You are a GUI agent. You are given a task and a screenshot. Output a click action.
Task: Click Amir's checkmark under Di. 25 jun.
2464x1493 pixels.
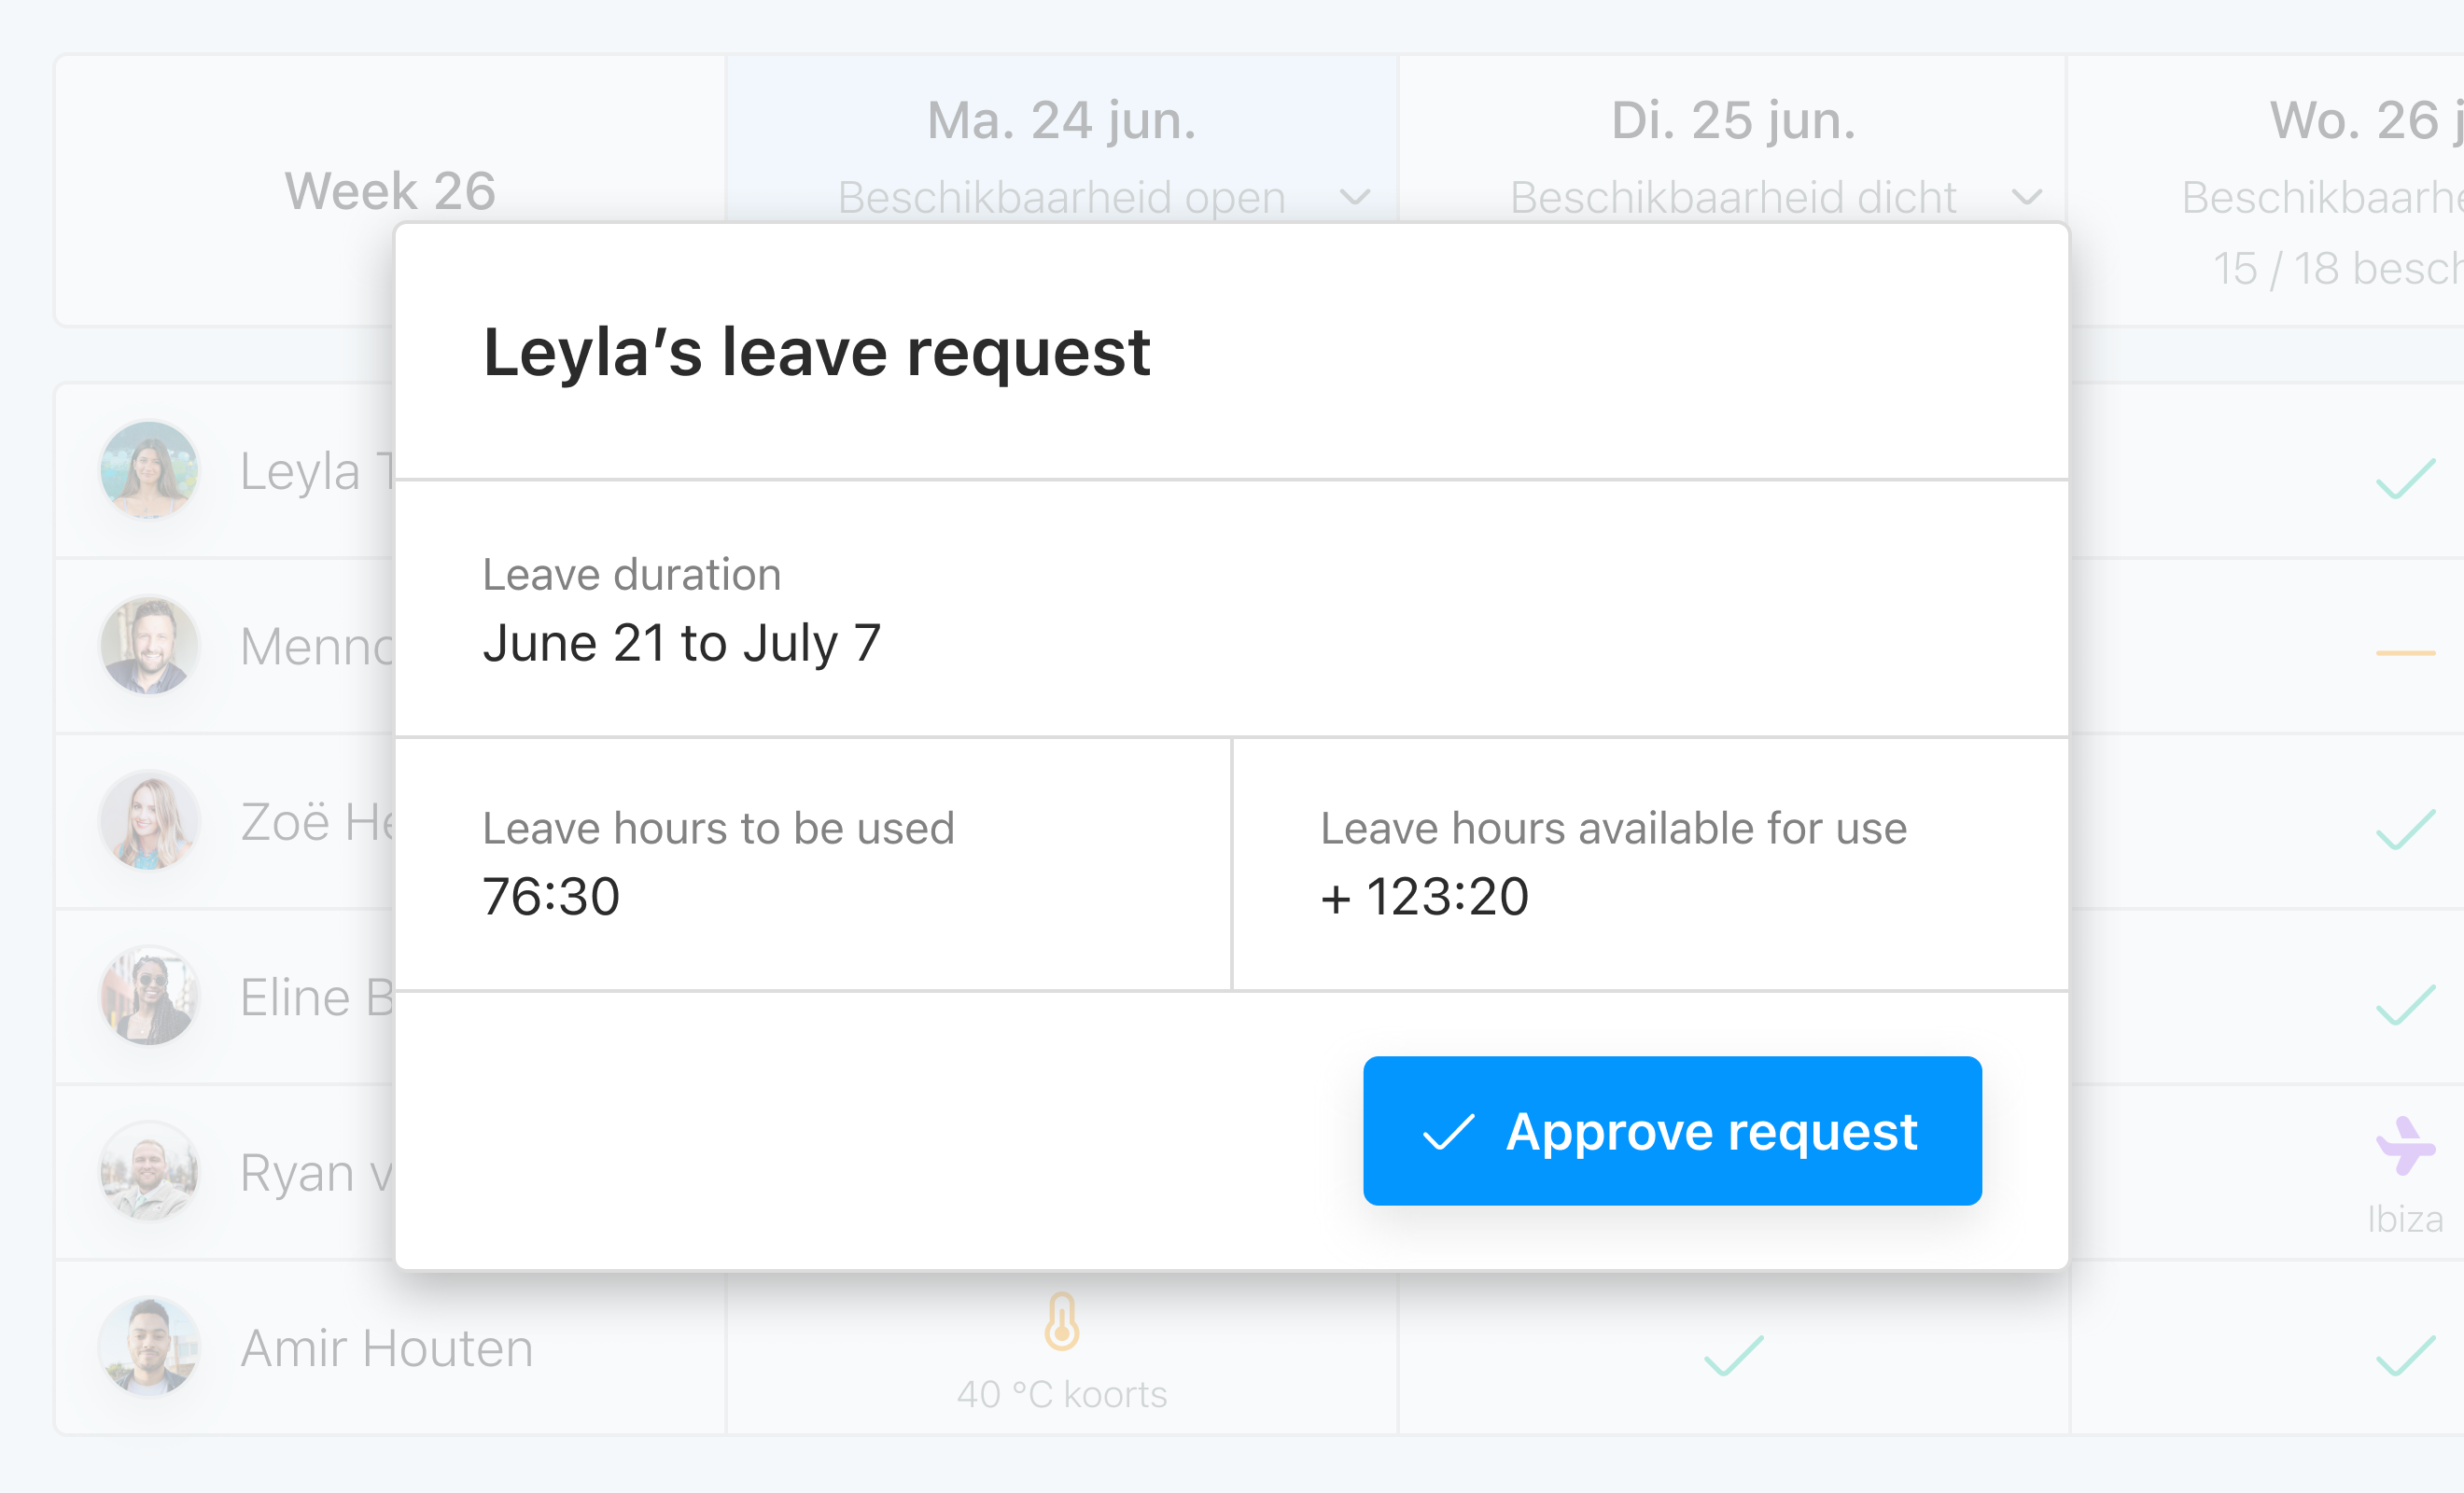click(x=1732, y=1358)
